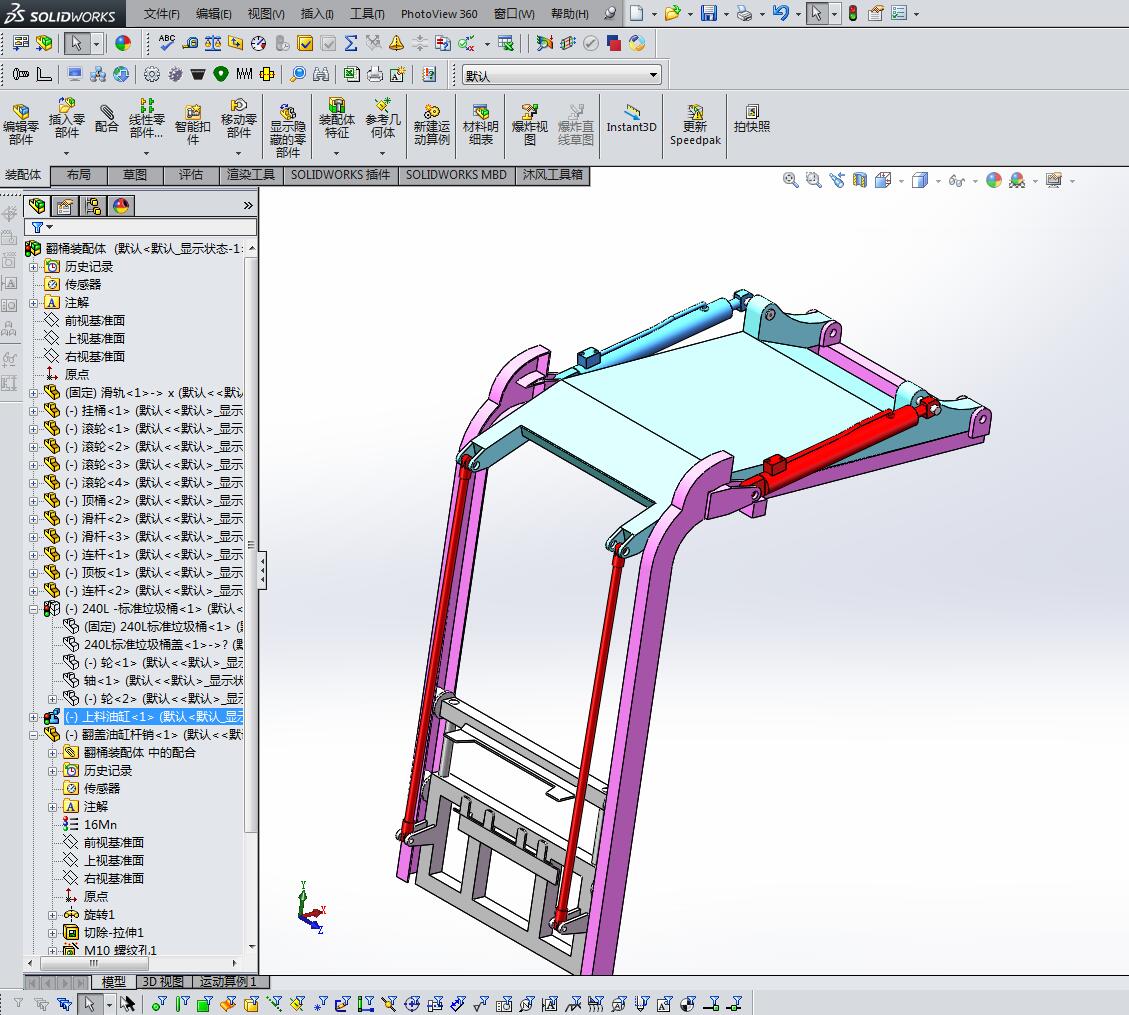Click the 新建运动算例 button
The height and width of the screenshot is (1015, 1129).
[432, 122]
